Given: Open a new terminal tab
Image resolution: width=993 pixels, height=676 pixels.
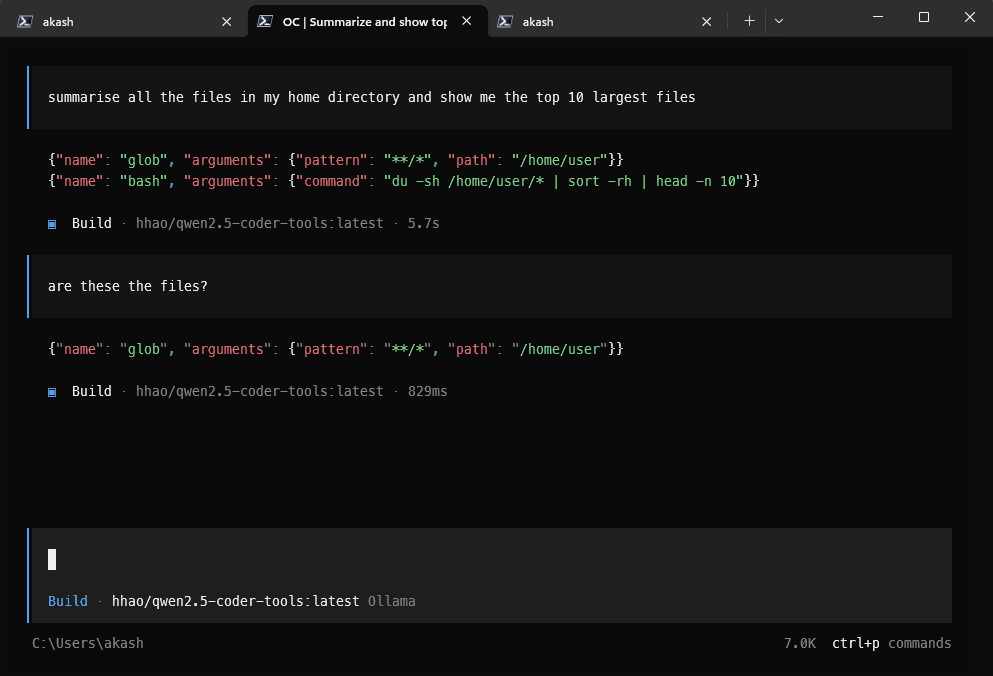Looking at the screenshot, I should pos(749,21).
